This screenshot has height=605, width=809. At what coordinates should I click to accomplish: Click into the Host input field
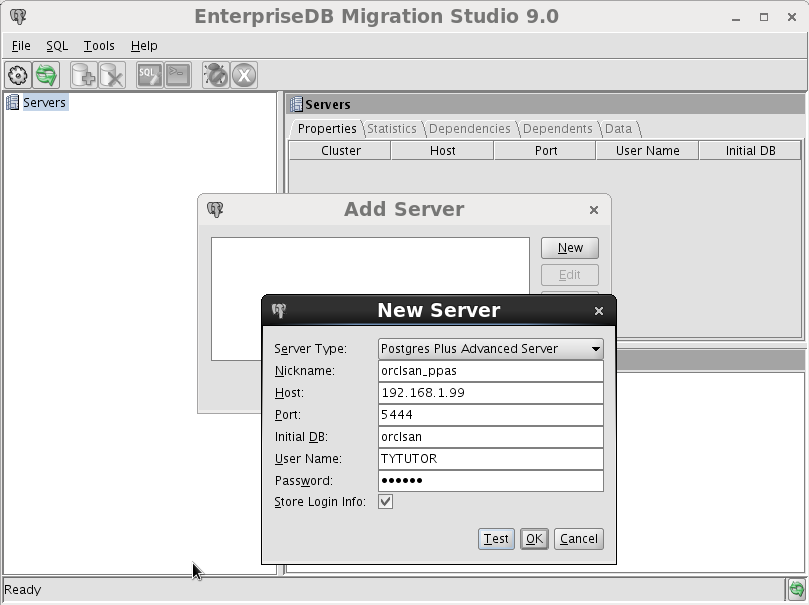click(x=490, y=393)
